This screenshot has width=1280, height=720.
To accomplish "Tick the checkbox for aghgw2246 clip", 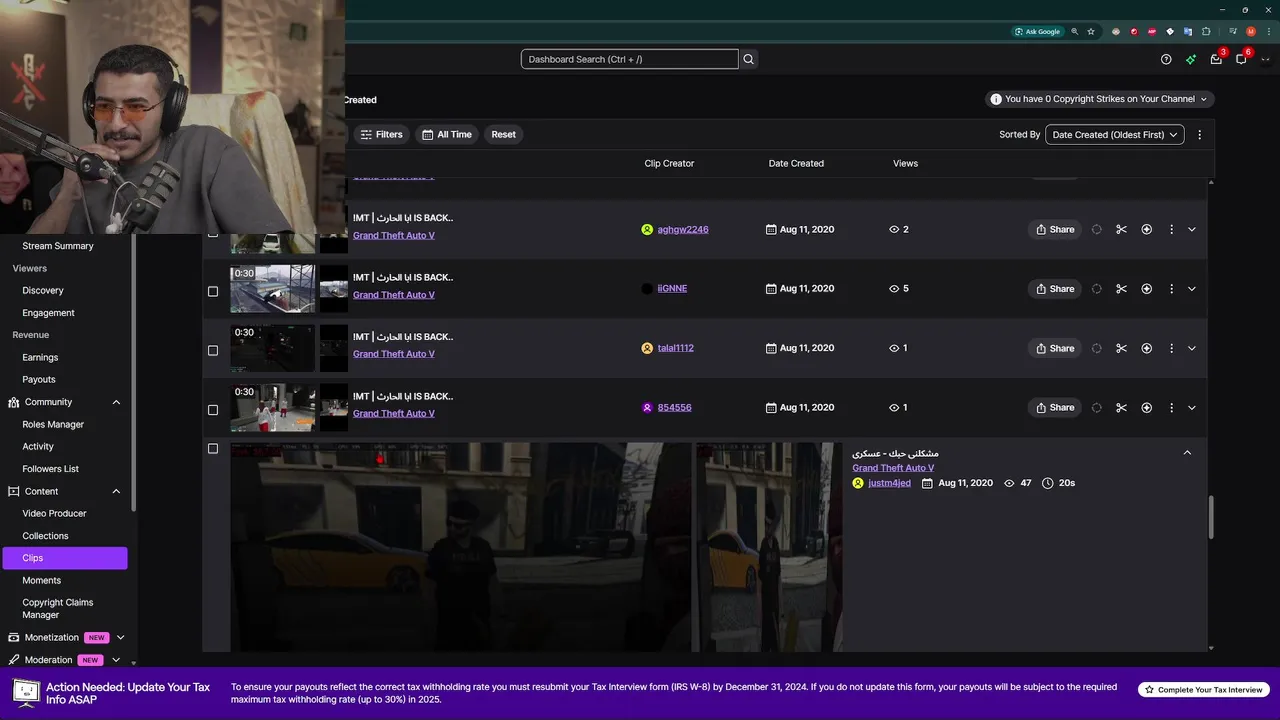I will (212, 233).
